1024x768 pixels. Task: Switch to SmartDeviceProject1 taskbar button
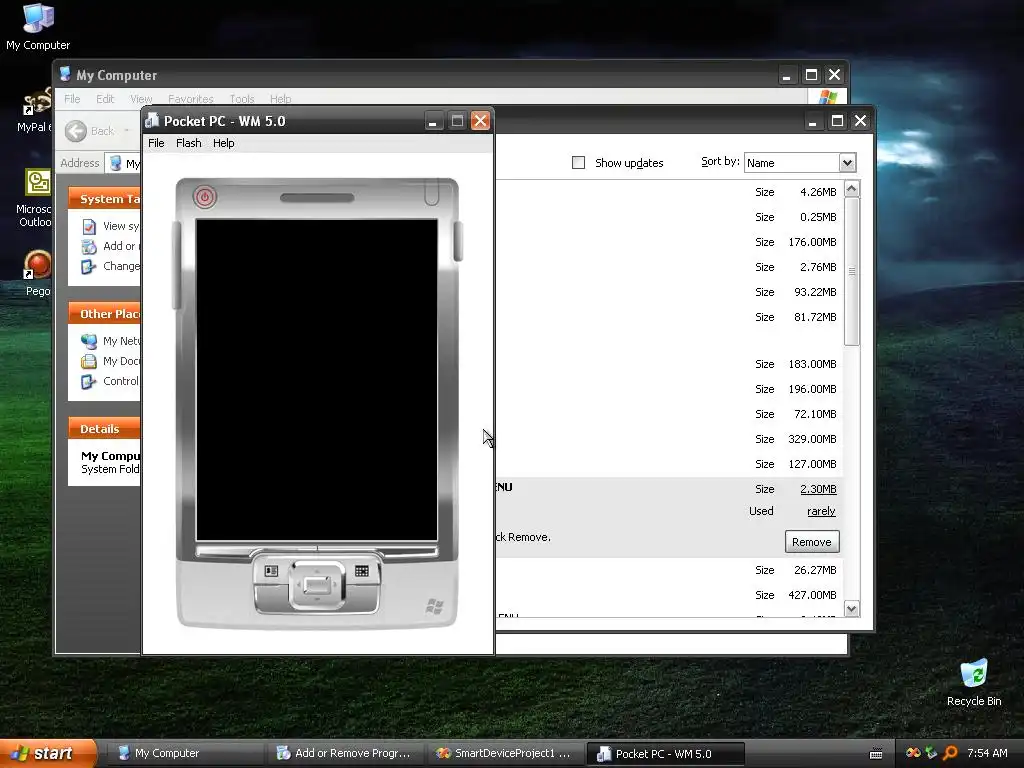(504, 753)
